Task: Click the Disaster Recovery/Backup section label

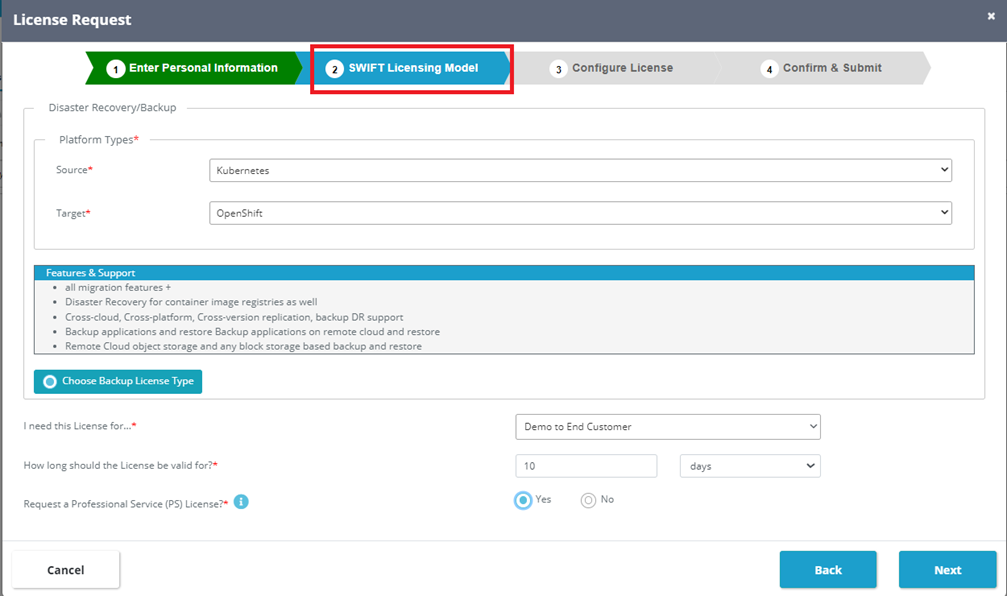Action: tap(112, 108)
